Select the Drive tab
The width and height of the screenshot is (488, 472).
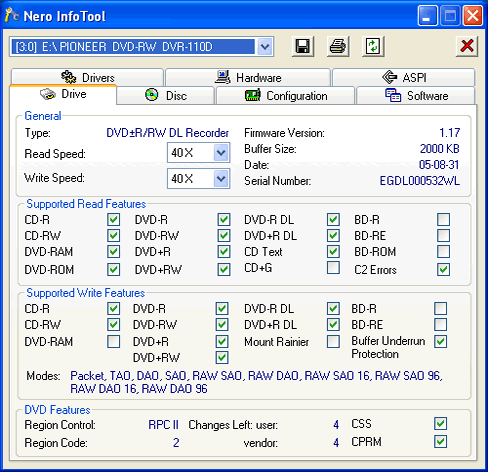(x=63, y=94)
